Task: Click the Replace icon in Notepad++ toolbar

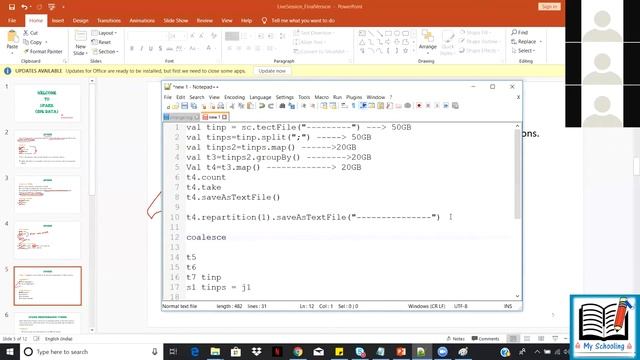Action: pos(291,106)
